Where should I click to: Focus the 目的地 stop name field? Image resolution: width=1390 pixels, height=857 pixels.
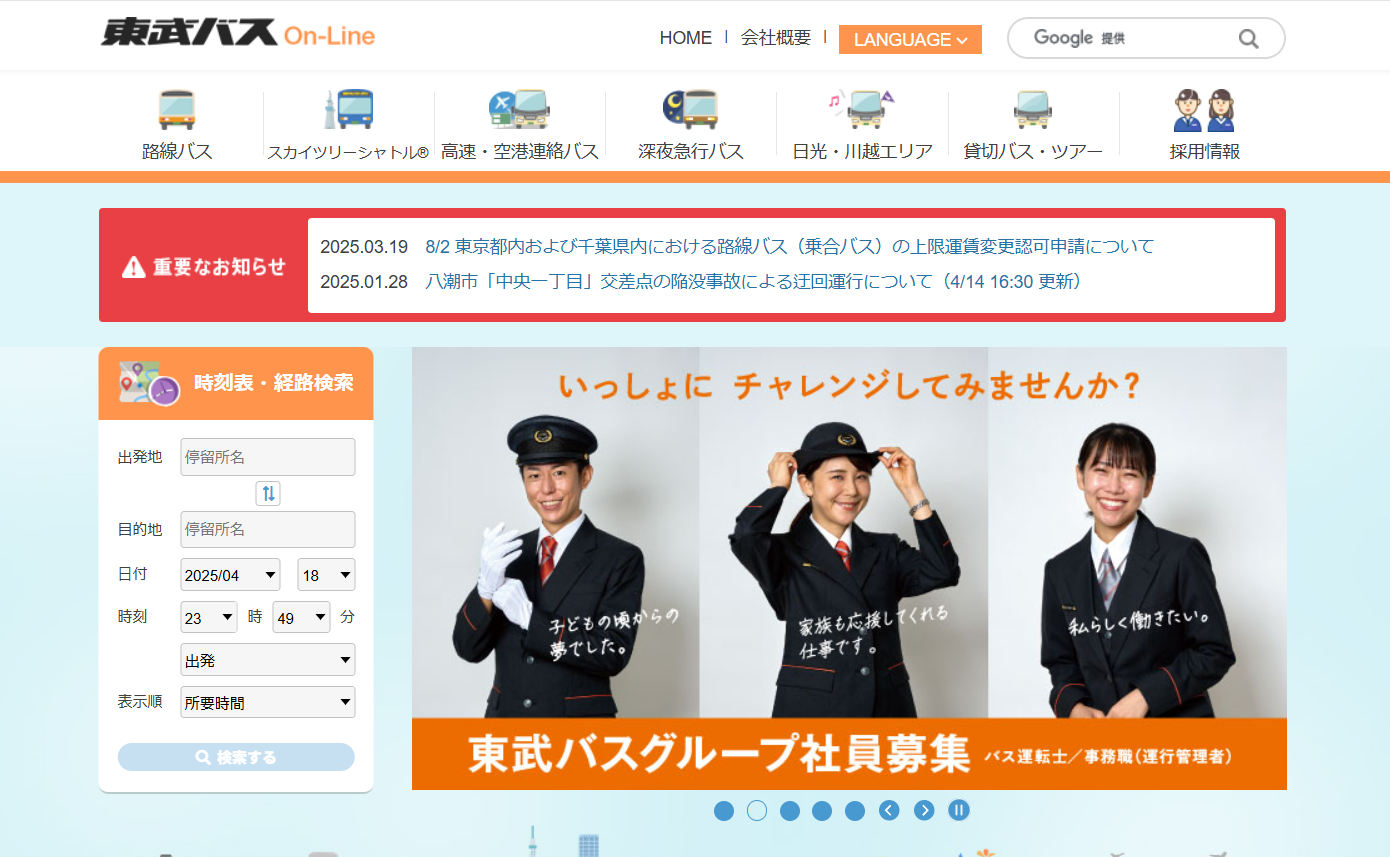(x=268, y=529)
